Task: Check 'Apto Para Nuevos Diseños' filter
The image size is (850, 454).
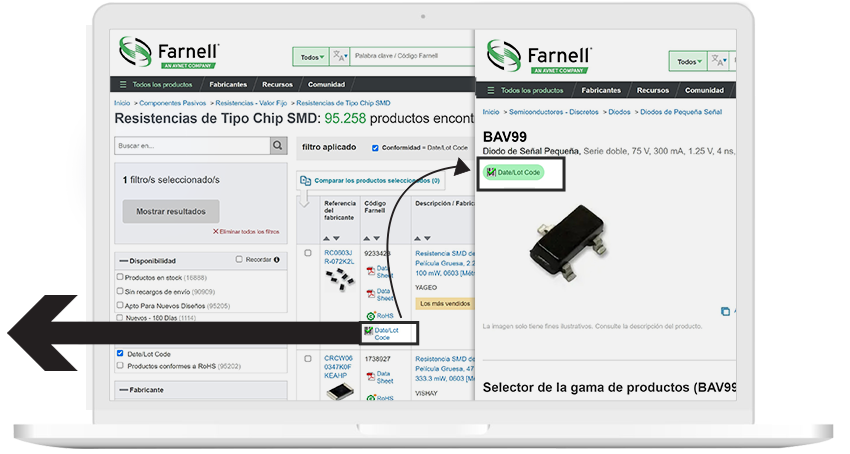Action: 120,305
